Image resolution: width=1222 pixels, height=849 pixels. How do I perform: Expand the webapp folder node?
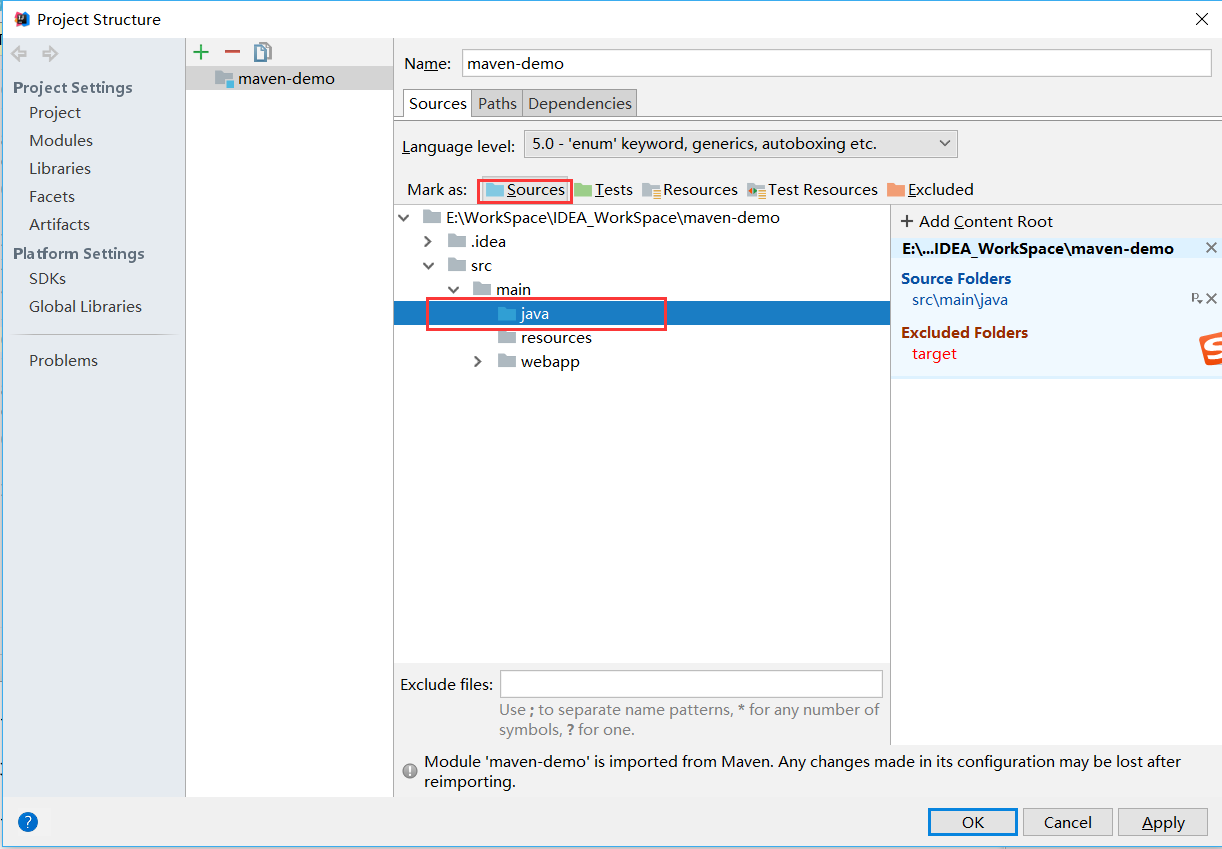click(478, 362)
